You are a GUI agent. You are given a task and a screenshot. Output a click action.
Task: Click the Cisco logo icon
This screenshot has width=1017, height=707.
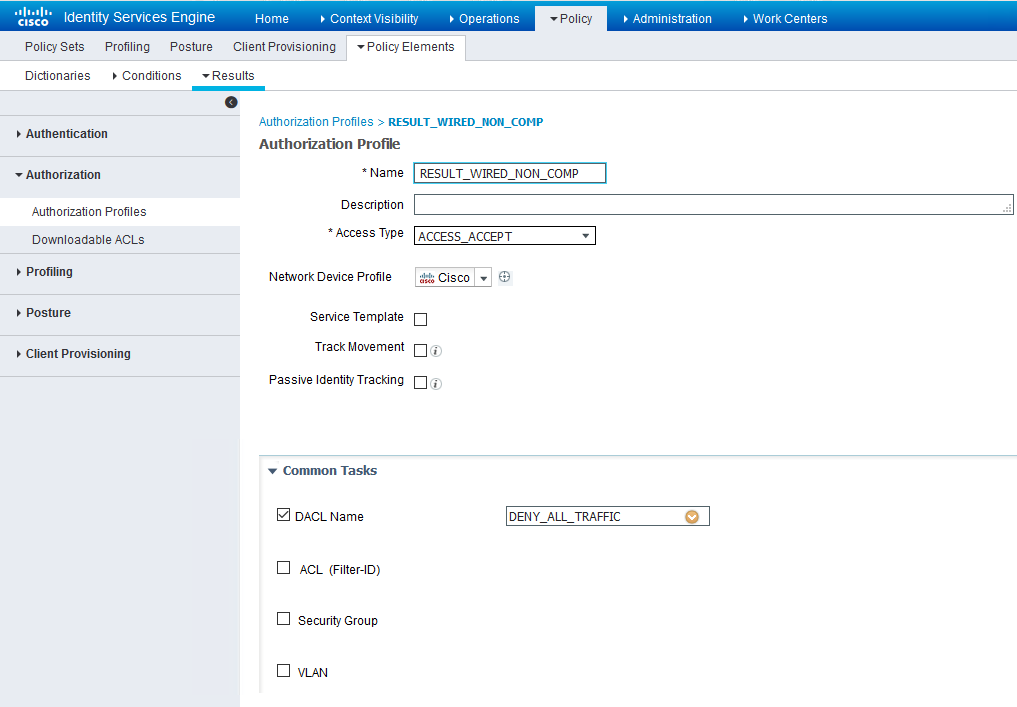(33, 16)
